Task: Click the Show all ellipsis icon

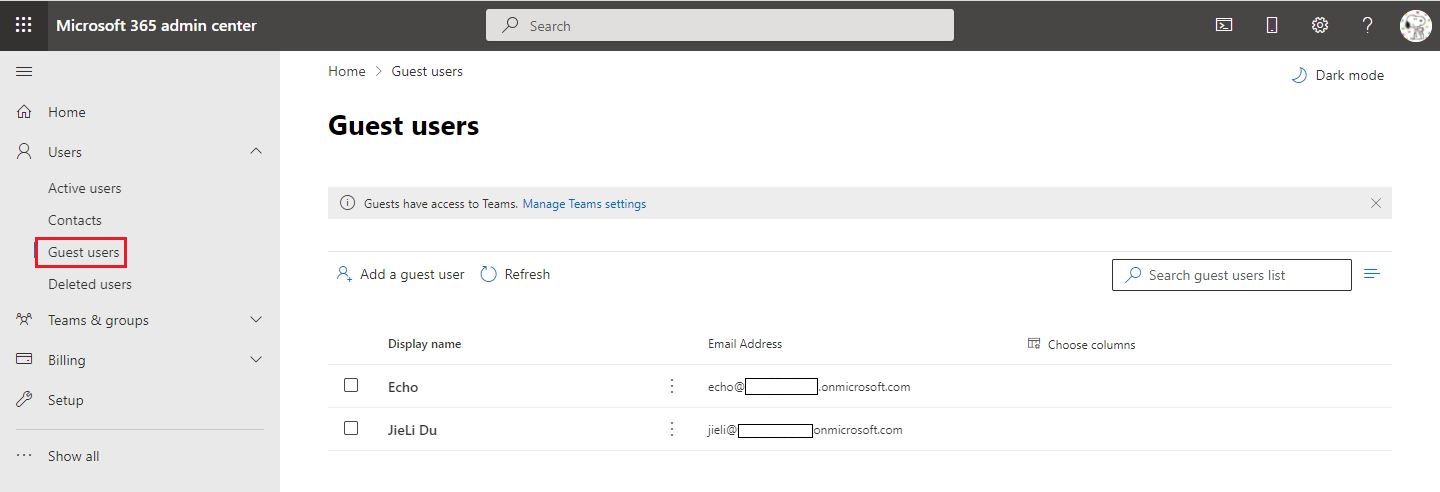Action: 25,456
